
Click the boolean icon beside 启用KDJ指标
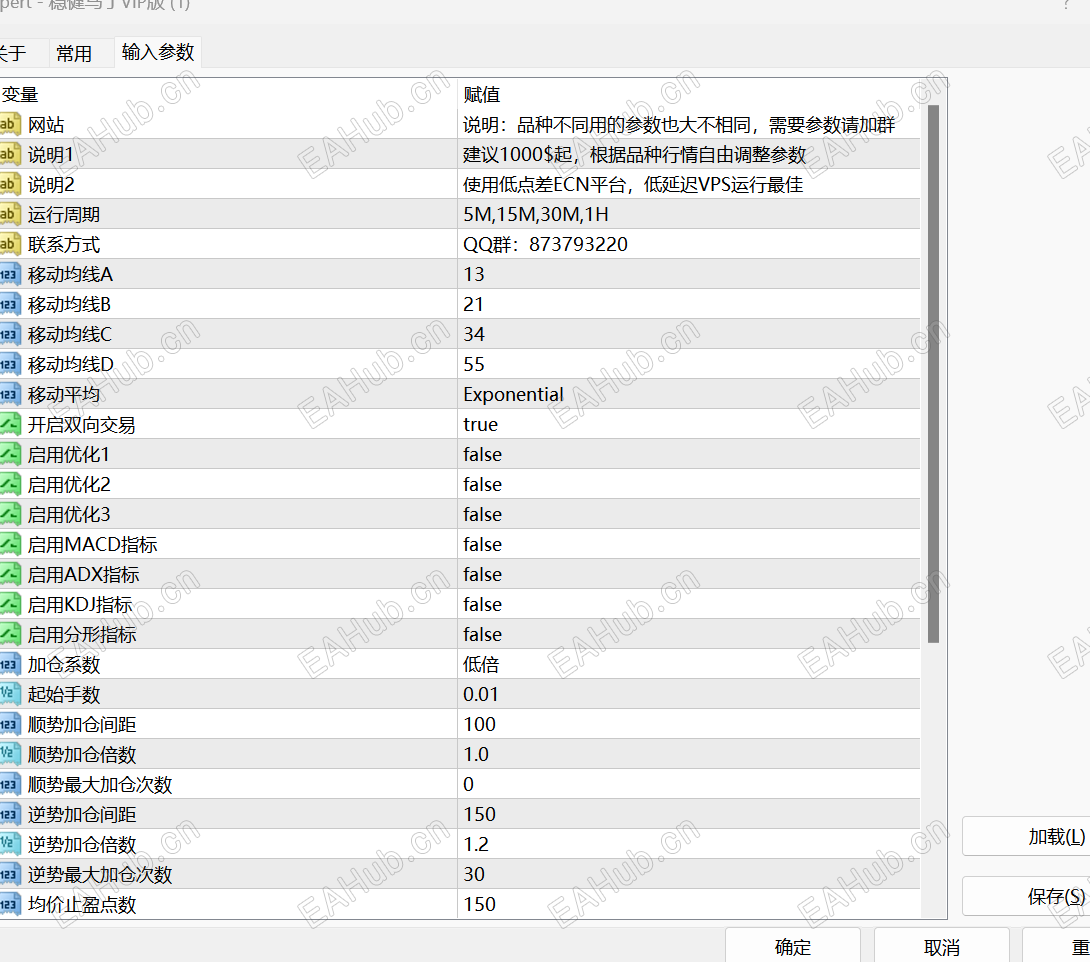9,604
